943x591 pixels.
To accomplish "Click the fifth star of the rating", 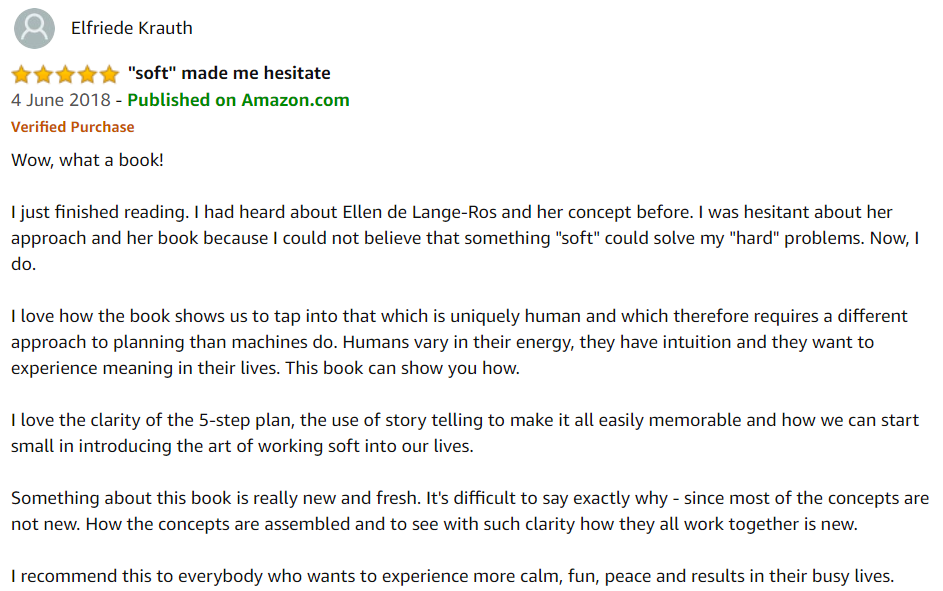I will point(109,74).
